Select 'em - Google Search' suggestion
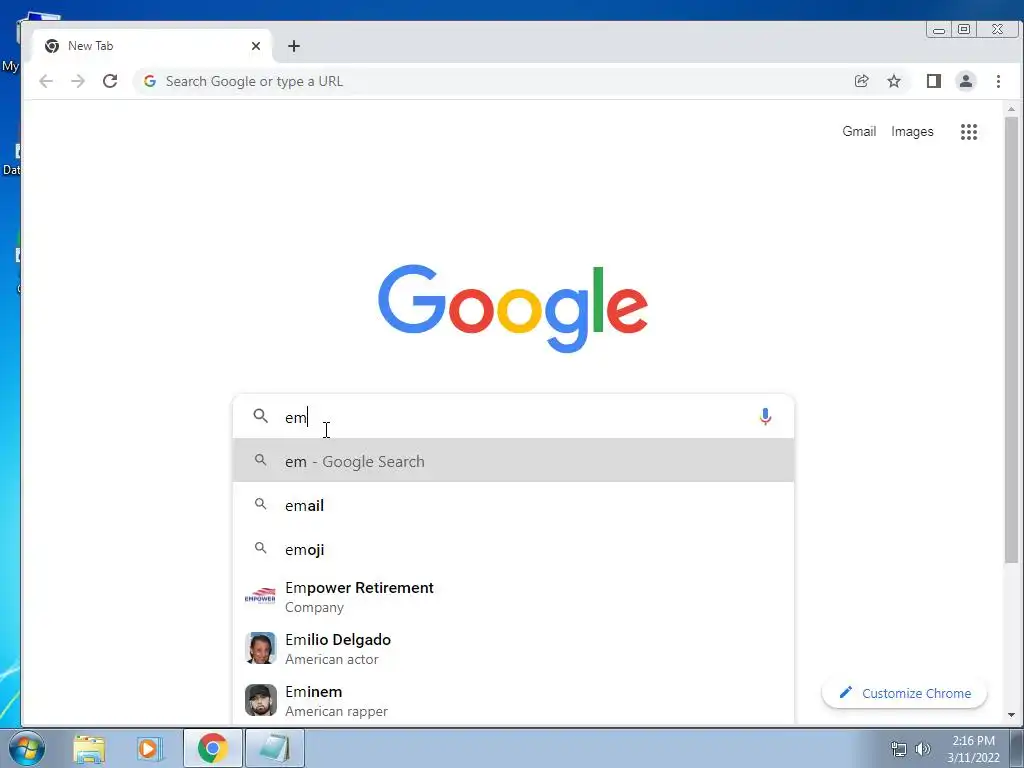This screenshot has width=1024, height=768. (x=513, y=461)
